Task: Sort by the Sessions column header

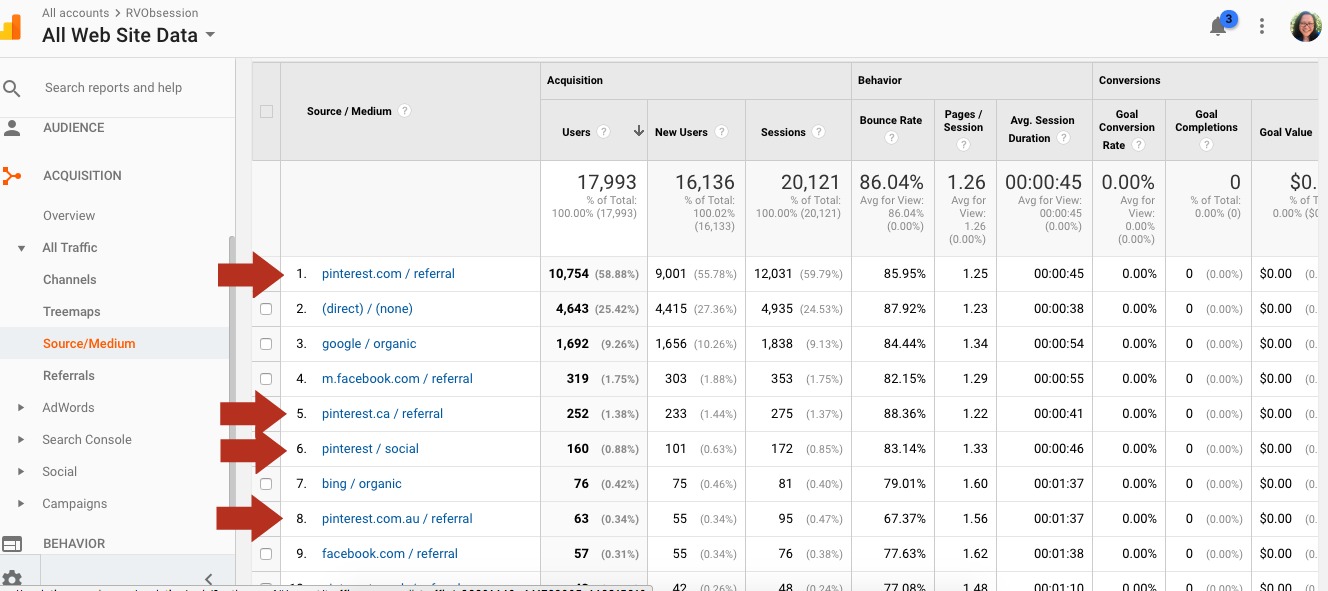Action: (x=783, y=132)
